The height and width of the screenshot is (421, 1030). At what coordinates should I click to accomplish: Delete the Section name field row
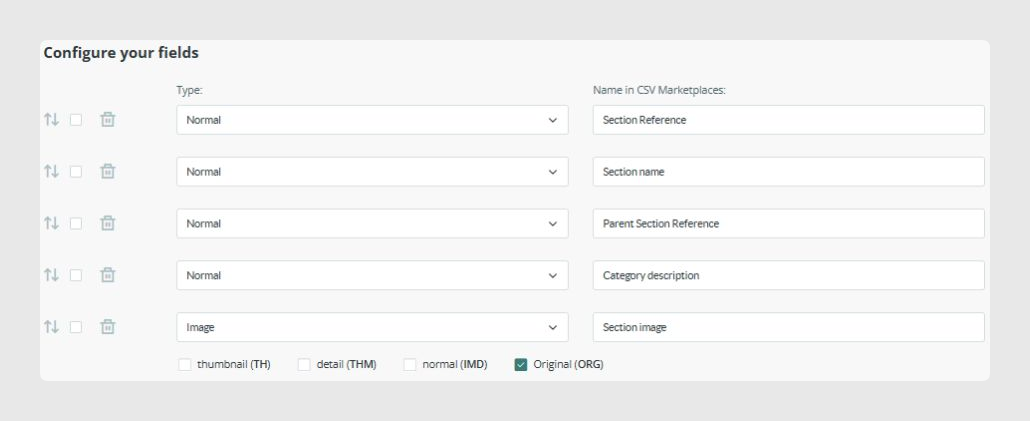click(x=108, y=171)
